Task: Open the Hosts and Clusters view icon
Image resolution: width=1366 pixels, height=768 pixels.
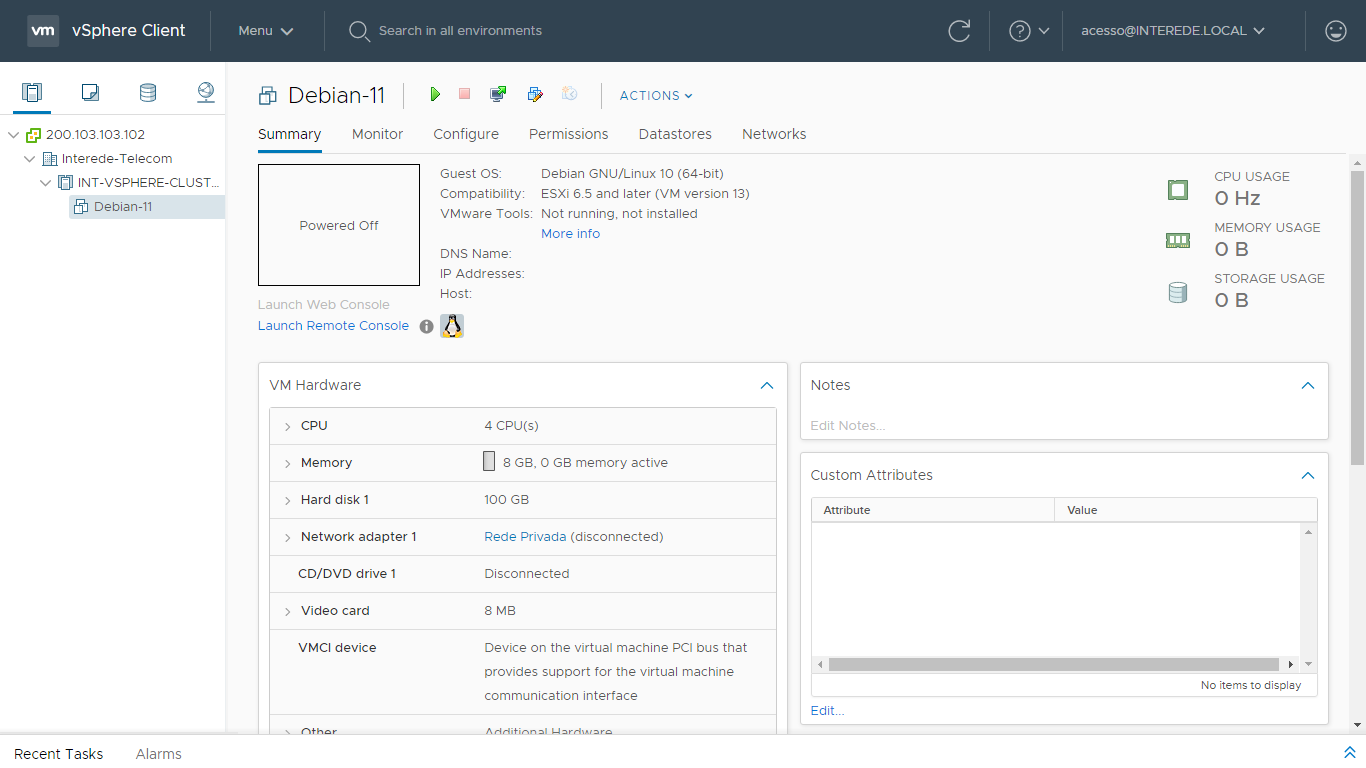Action: click(x=32, y=93)
